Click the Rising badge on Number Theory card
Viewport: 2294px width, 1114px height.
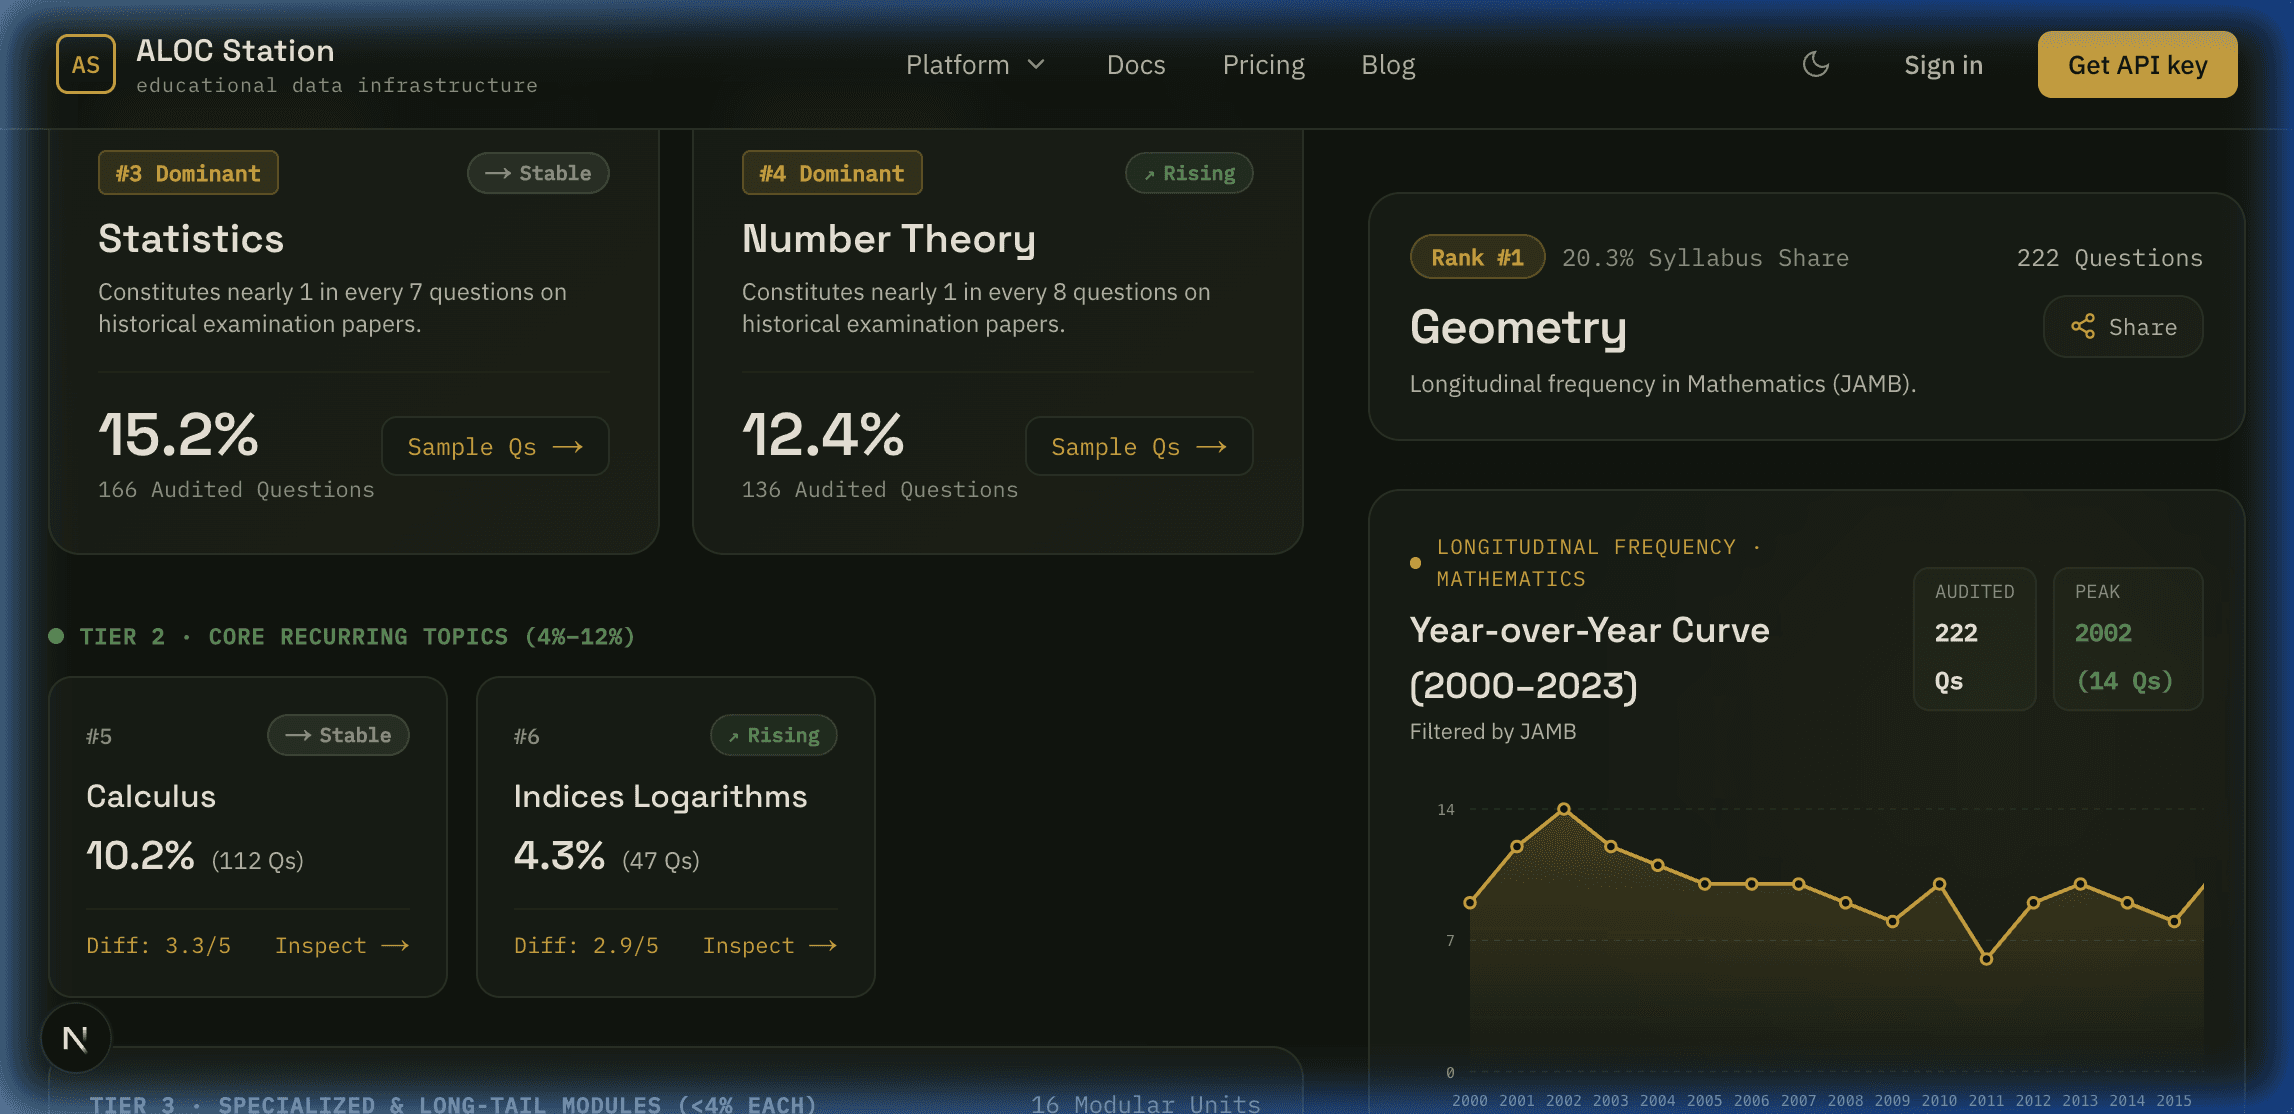pyautogui.click(x=1189, y=173)
